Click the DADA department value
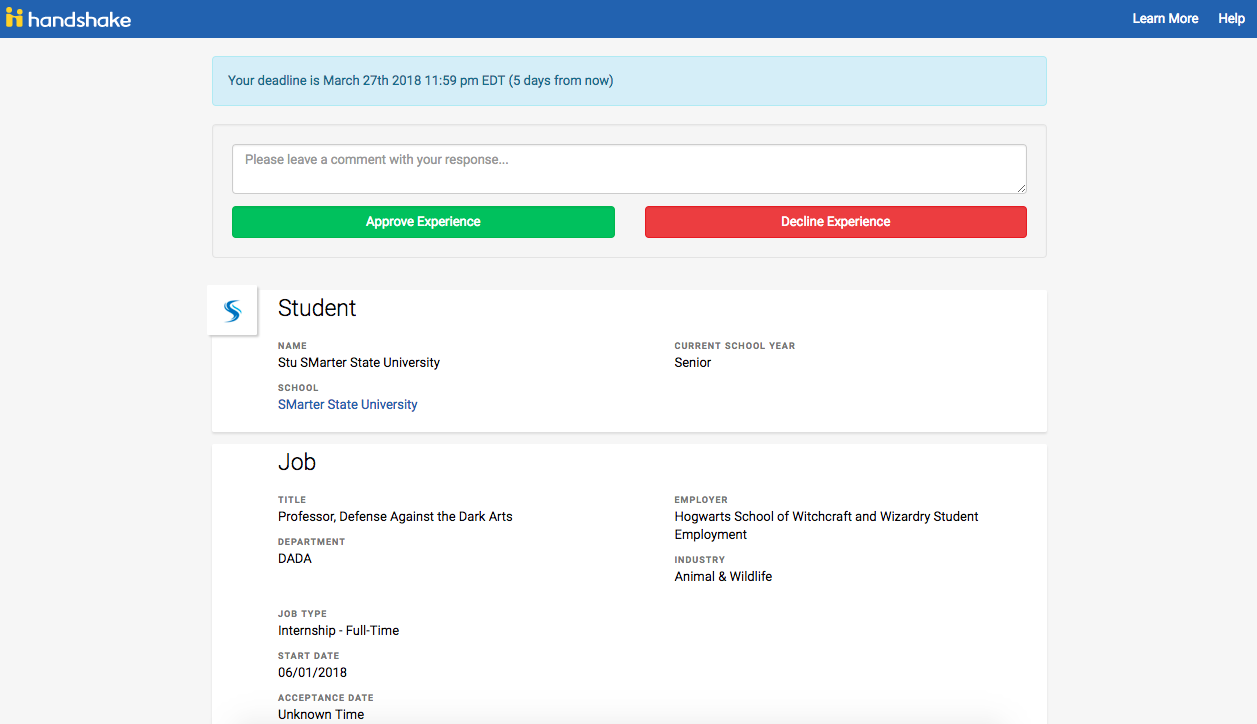 tap(295, 559)
